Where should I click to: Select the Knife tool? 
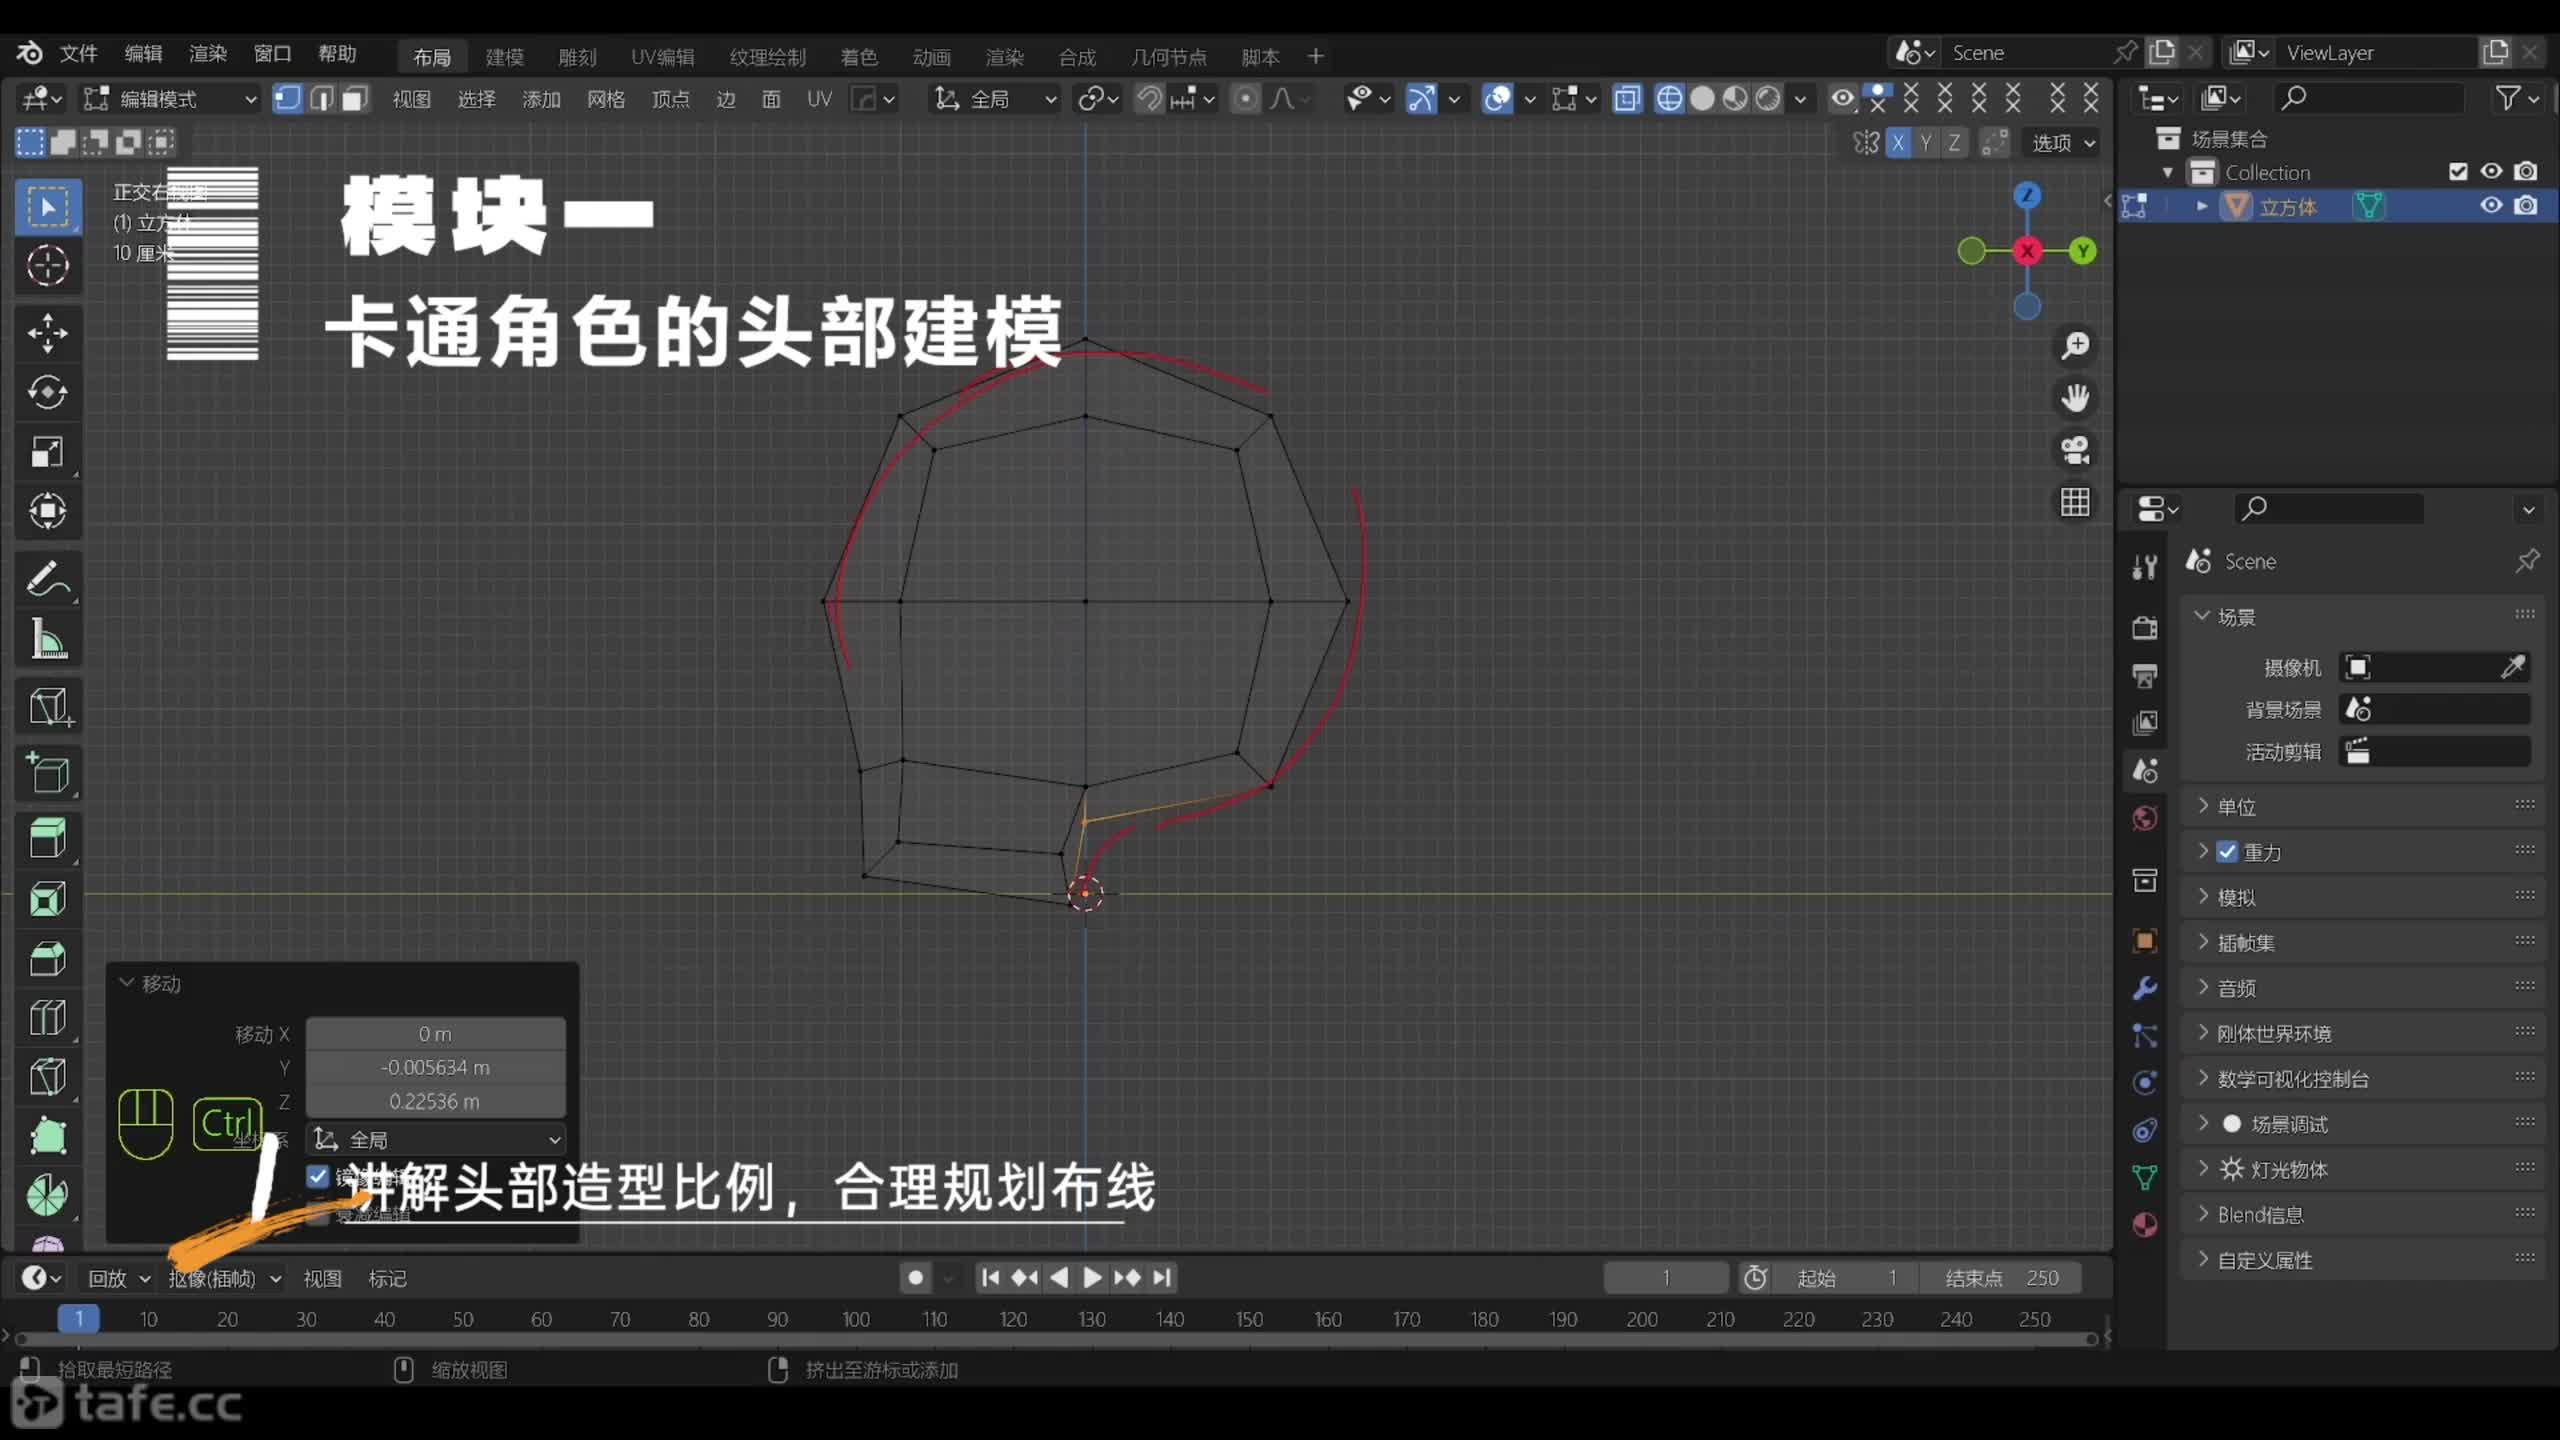48,1077
